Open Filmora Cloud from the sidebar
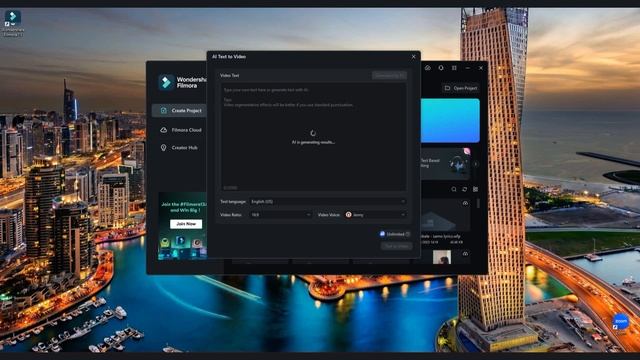The height and width of the screenshot is (360, 640). (x=181, y=130)
